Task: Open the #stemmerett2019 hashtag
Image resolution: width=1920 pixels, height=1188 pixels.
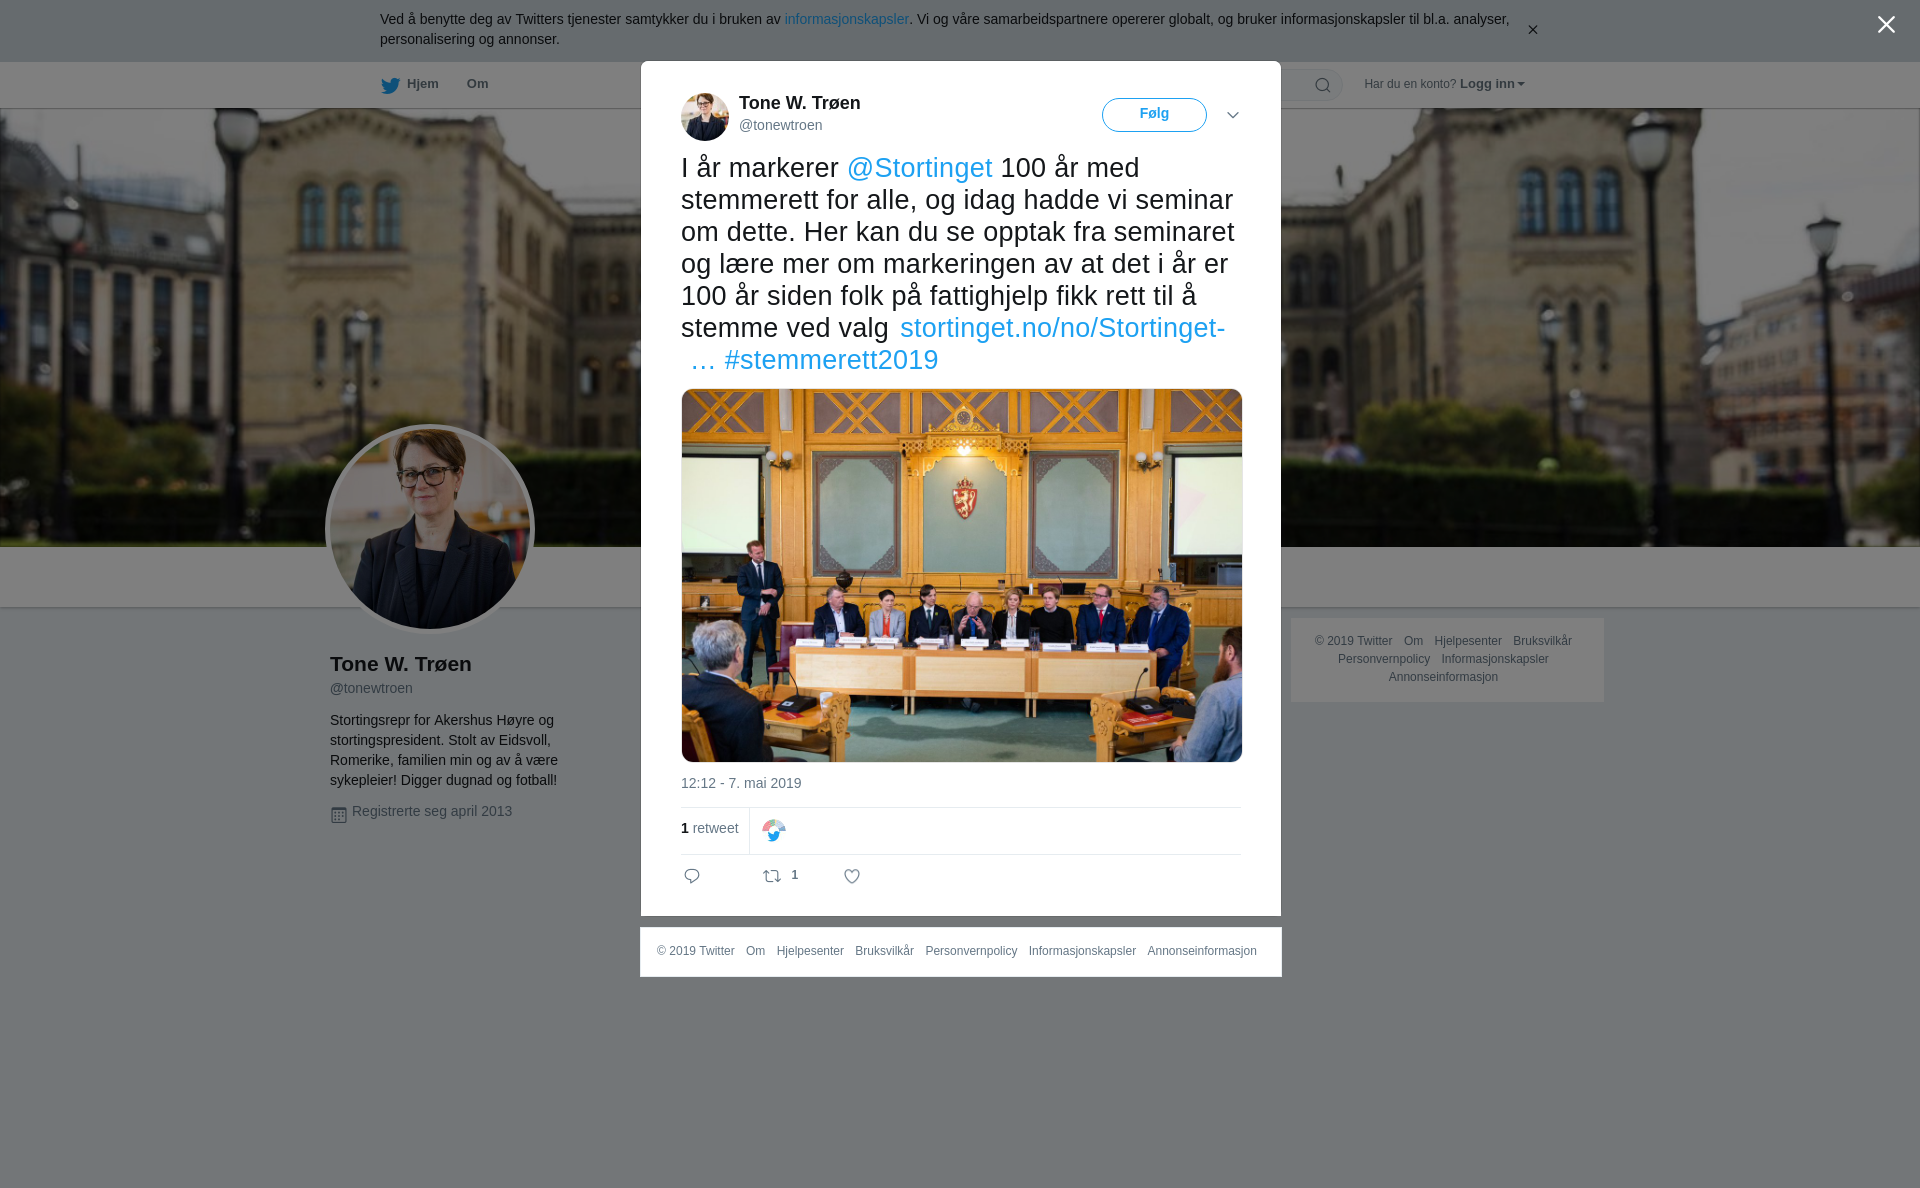Action: tap(831, 360)
